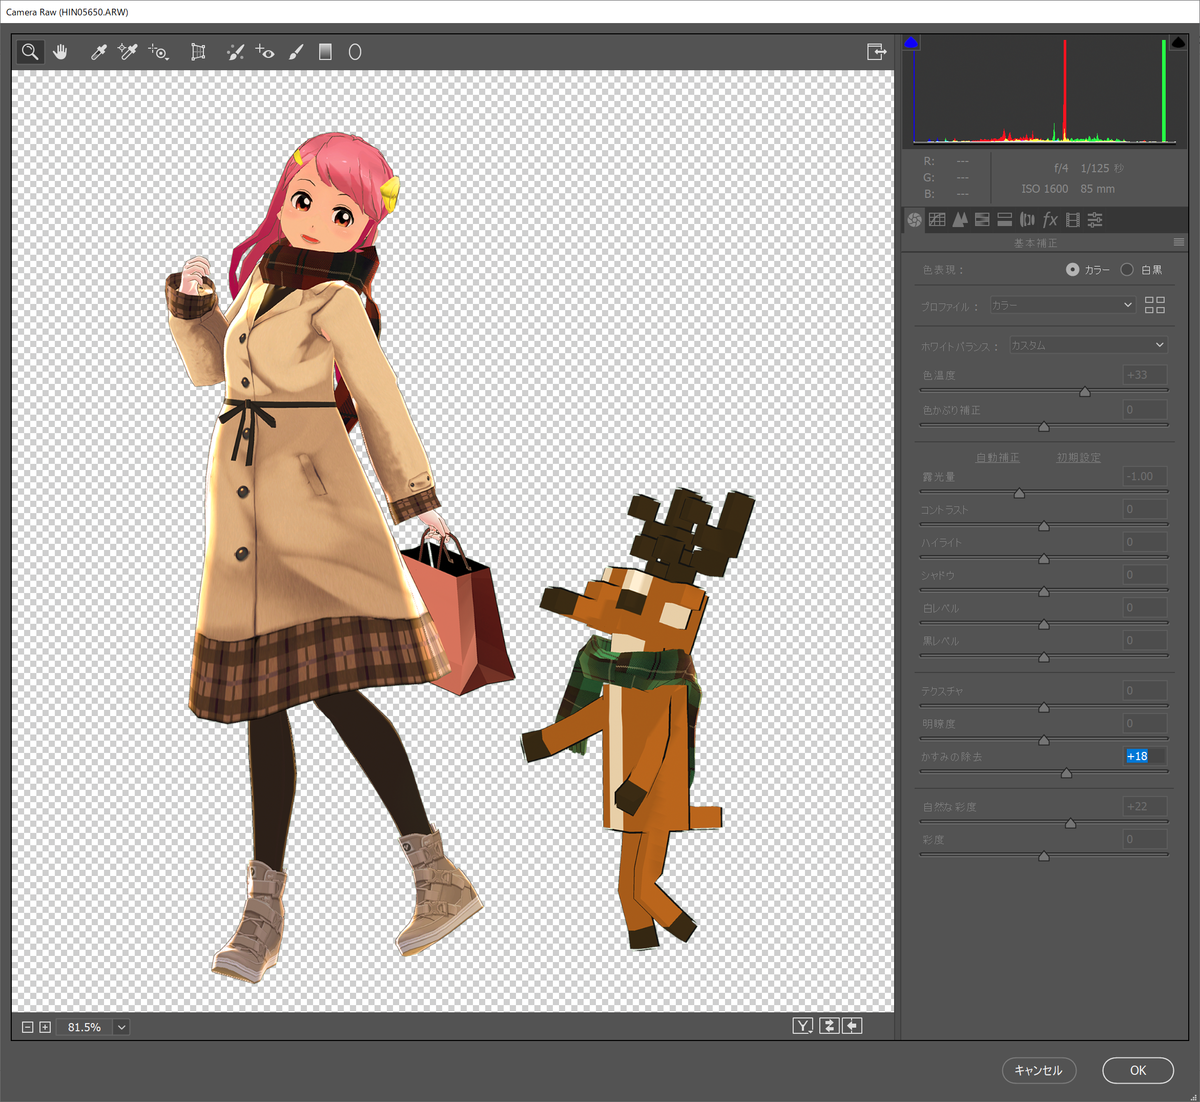Open the Detail panel tab
The image size is (1200, 1102).
pyautogui.click(x=960, y=220)
